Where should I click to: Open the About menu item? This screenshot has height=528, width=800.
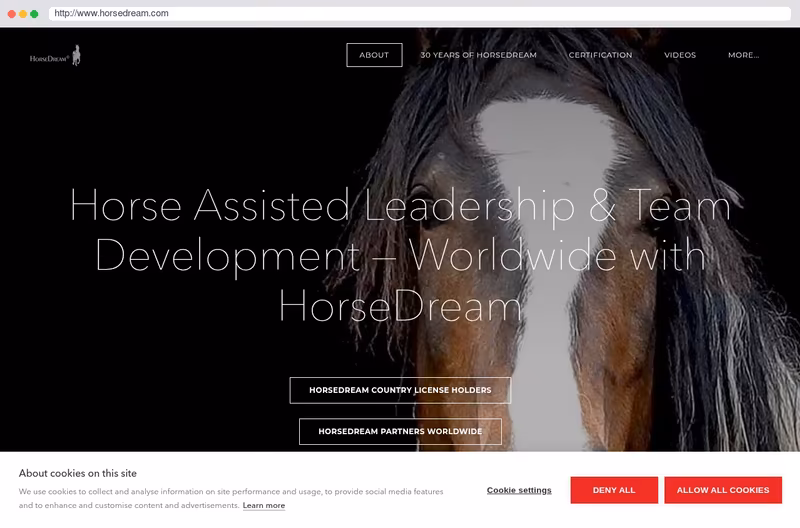[x=374, y=55]
